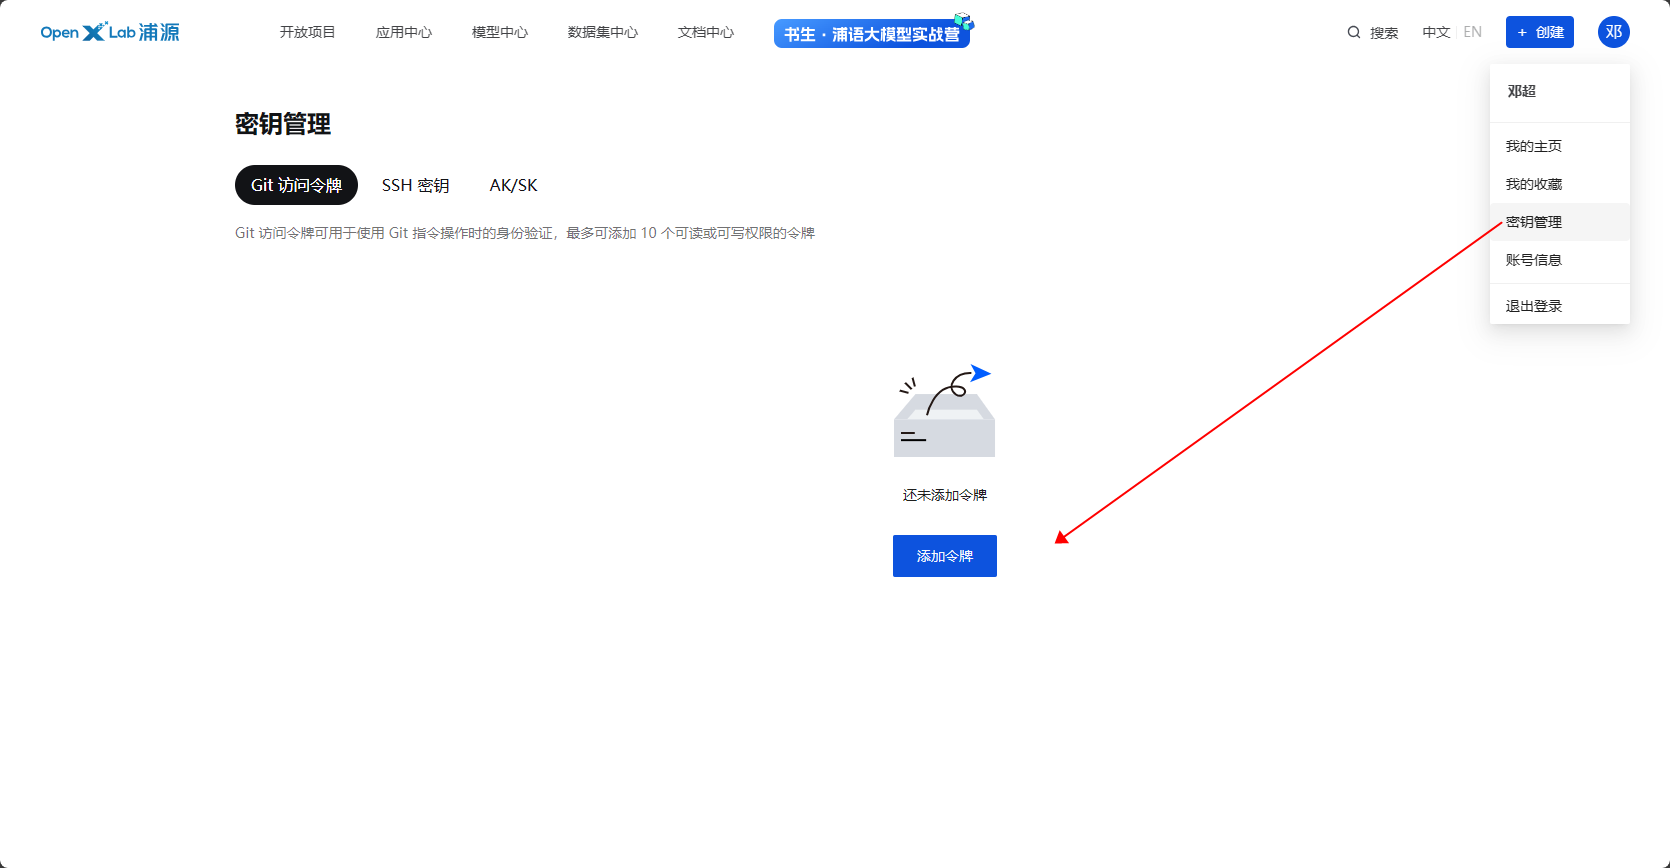Click the 书生·浦语大模型实战营 banner
This screenshot has height=868, width=1670.
click(x=872, y=33)
